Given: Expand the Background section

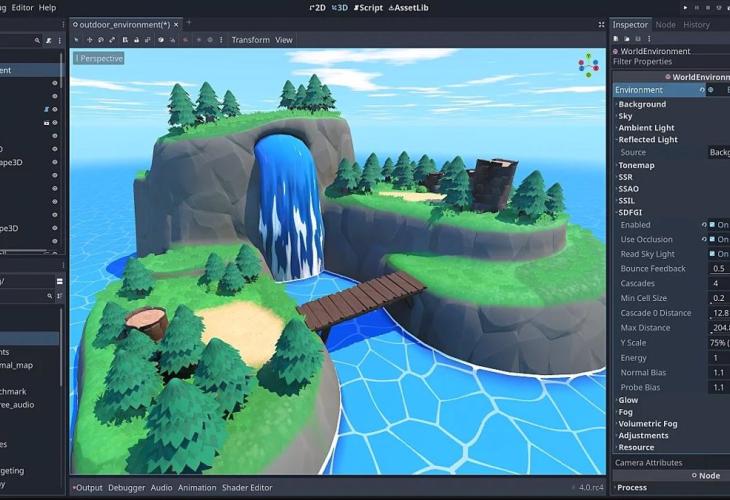Looking at the screenshot, I should click(641, 104).
